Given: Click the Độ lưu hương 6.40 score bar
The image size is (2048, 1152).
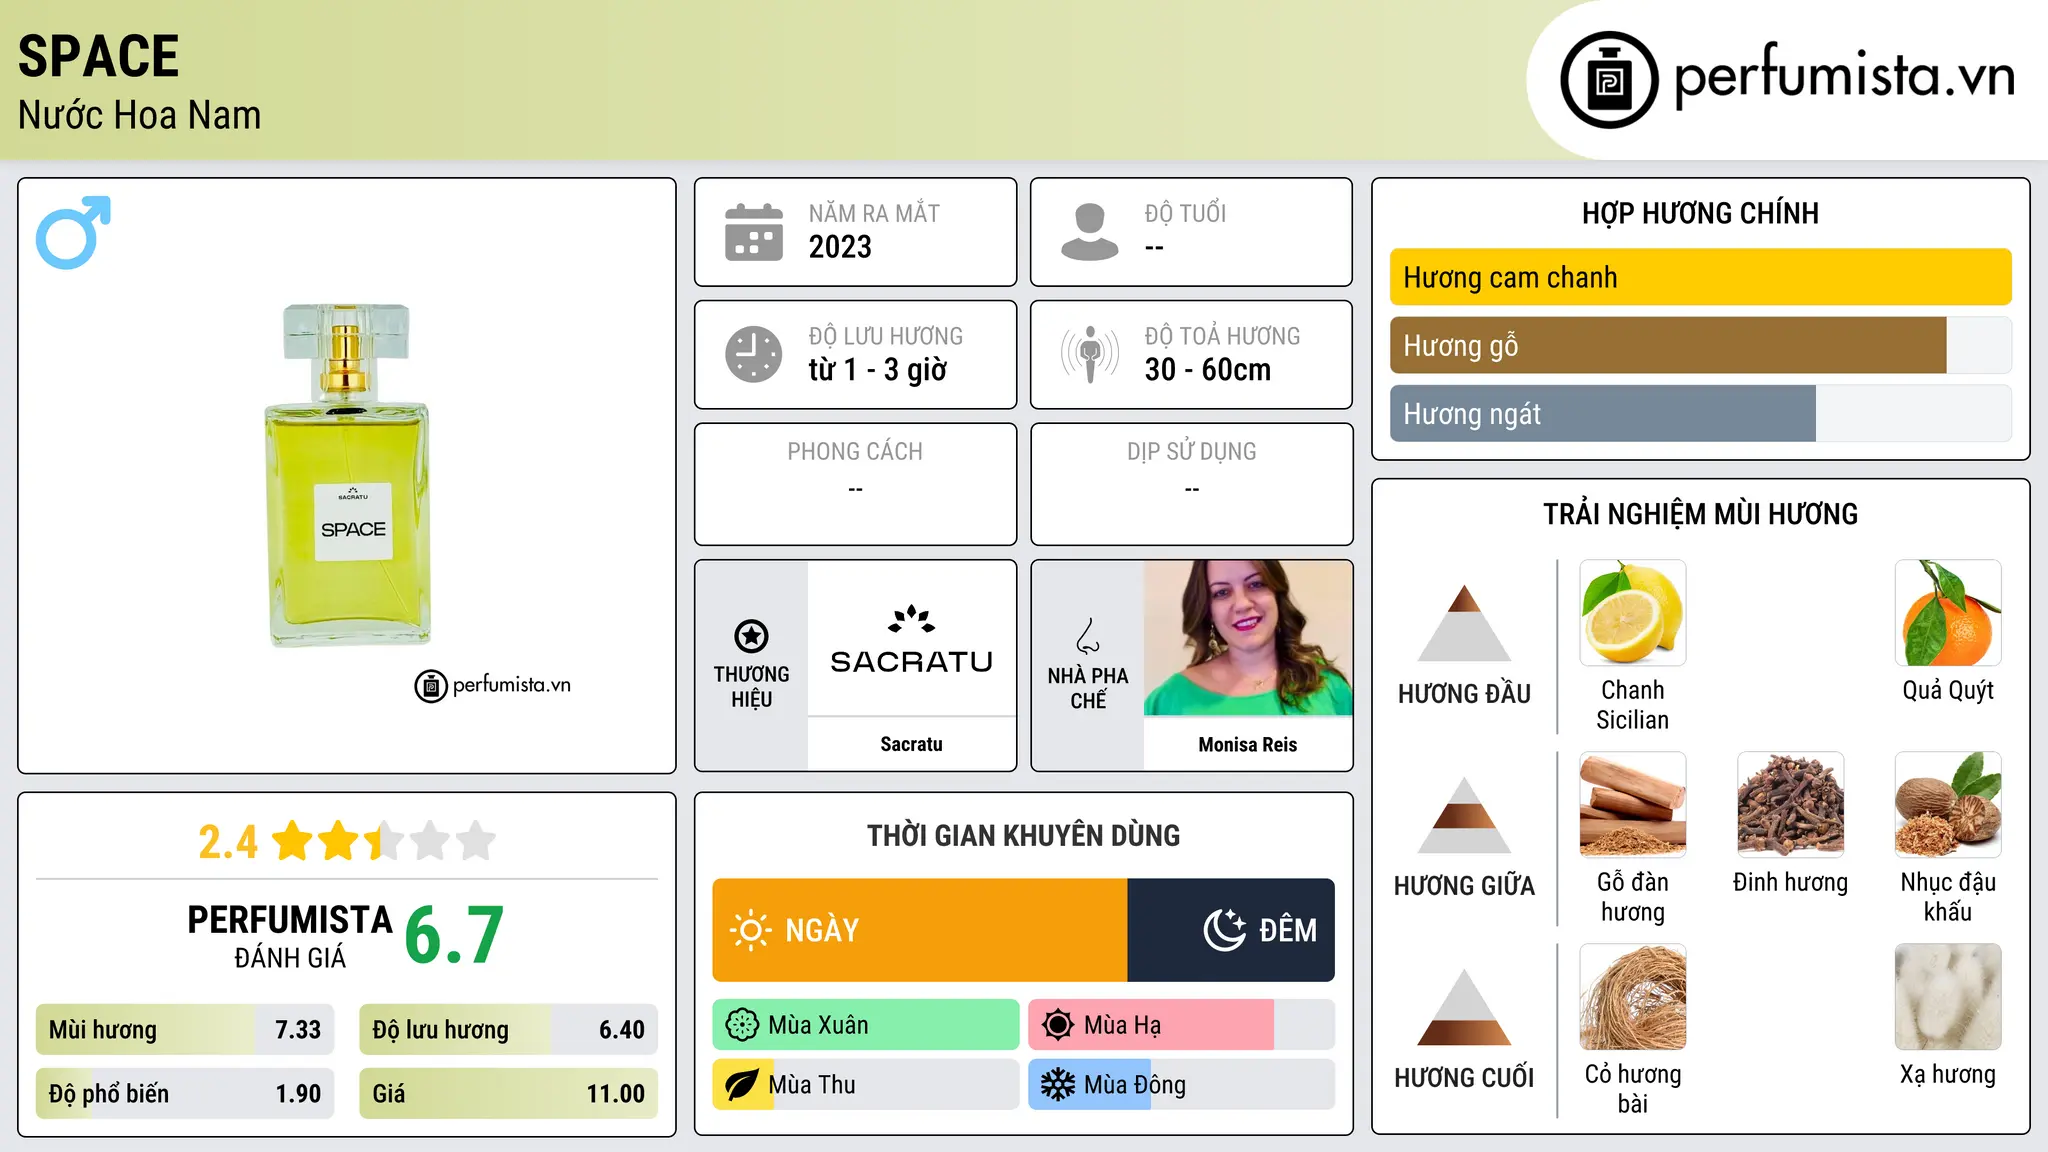Looking at the screenshot, I should coord(509,1029).
